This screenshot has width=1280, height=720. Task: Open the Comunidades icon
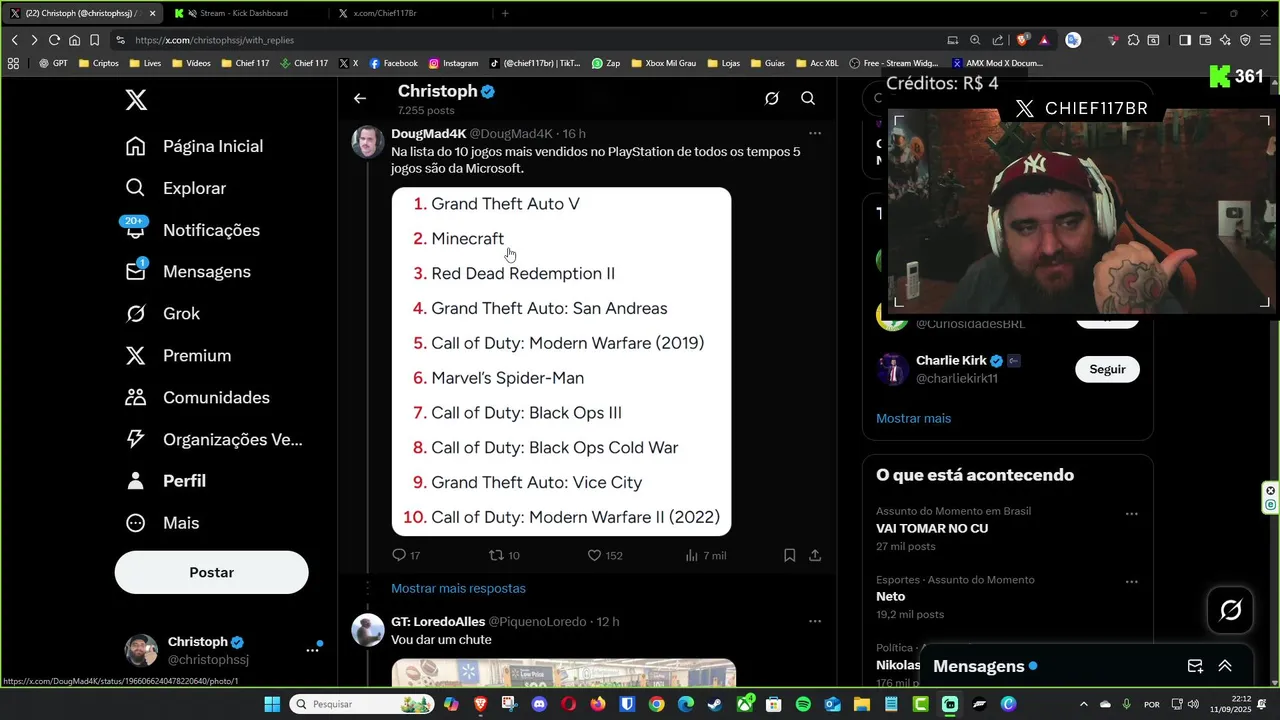136,397
